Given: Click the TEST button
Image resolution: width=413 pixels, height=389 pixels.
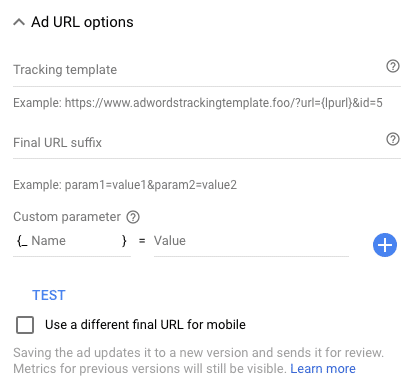Looking at the screenshot, I should pos(49,295).
